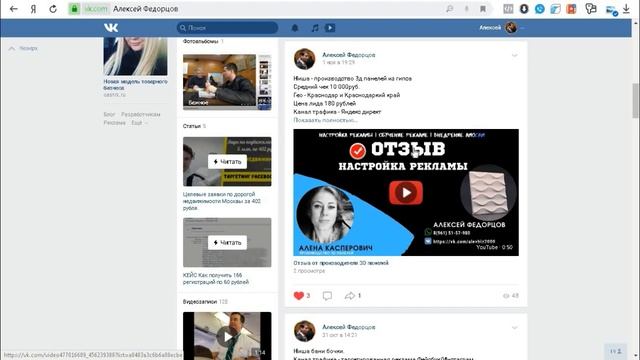
Task: Click Читать on the Москва real-estate article
Action: coord(227,162)
